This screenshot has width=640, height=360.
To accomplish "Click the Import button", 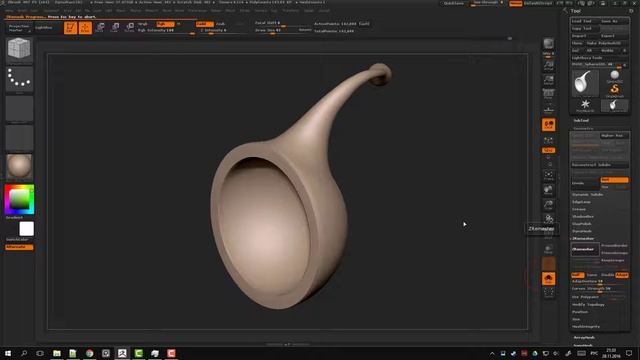I will [585, 36].
